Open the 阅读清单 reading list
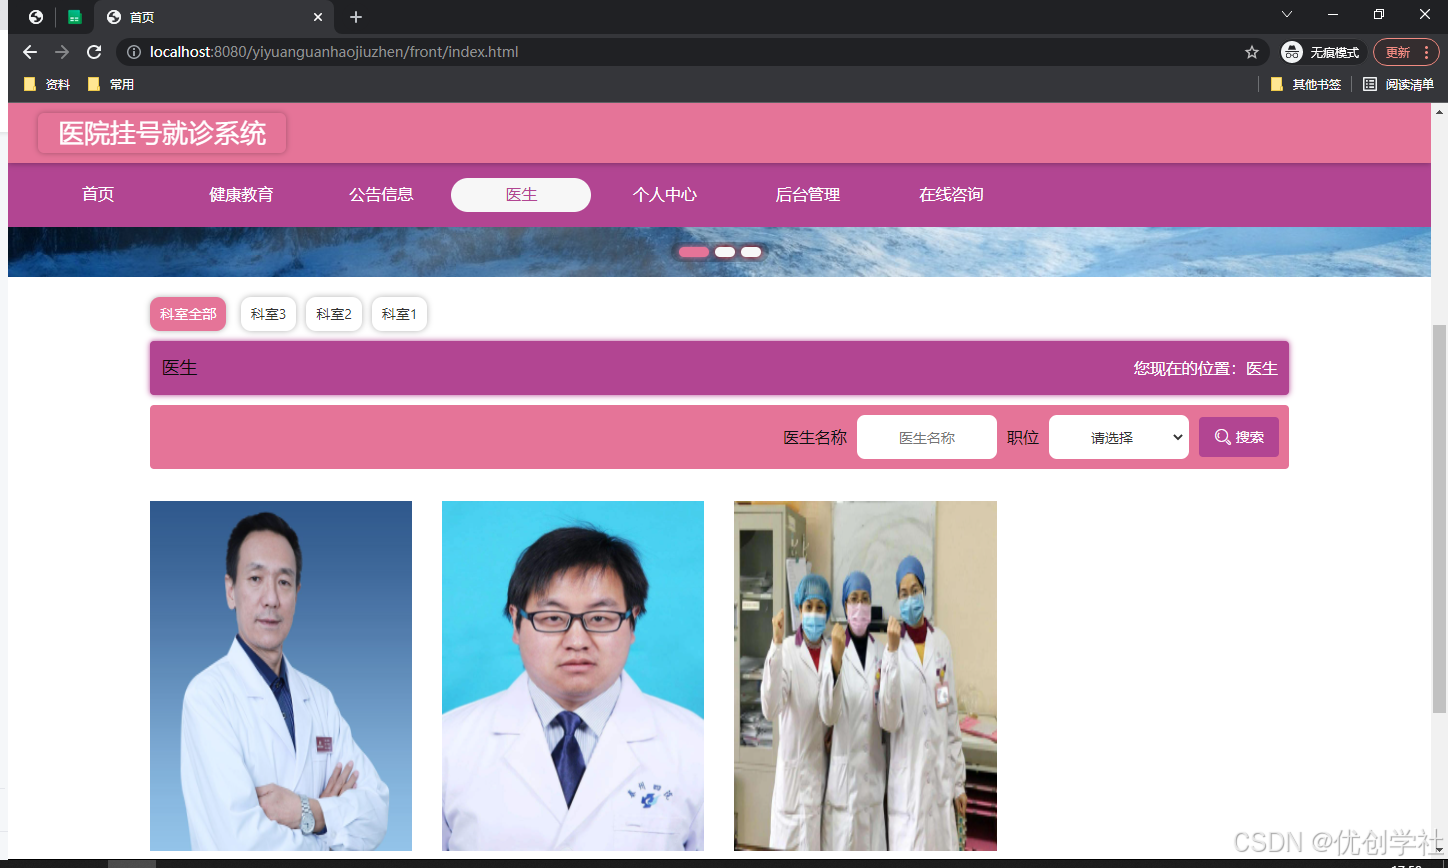Screen dimensions: 1448x868 1399,85
